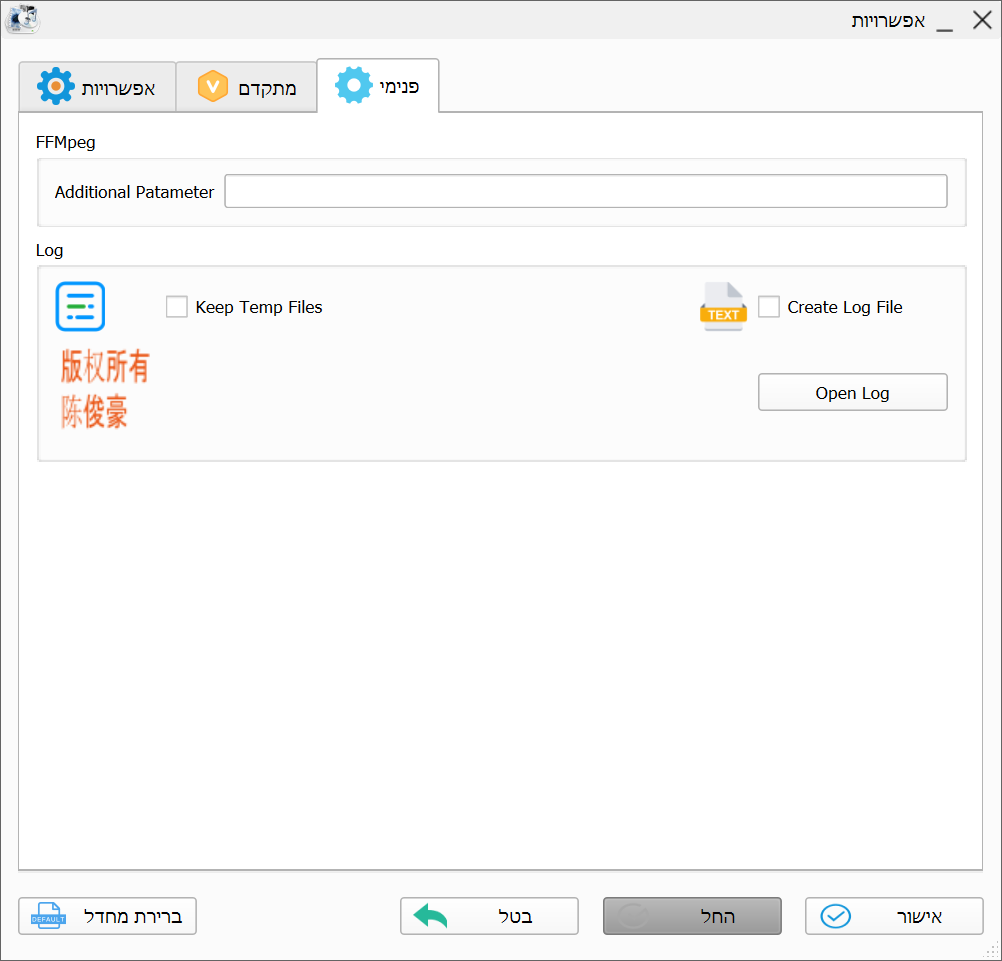Toggle the Create Log File checkbox
1002x961 pixels.
[769, 307]
